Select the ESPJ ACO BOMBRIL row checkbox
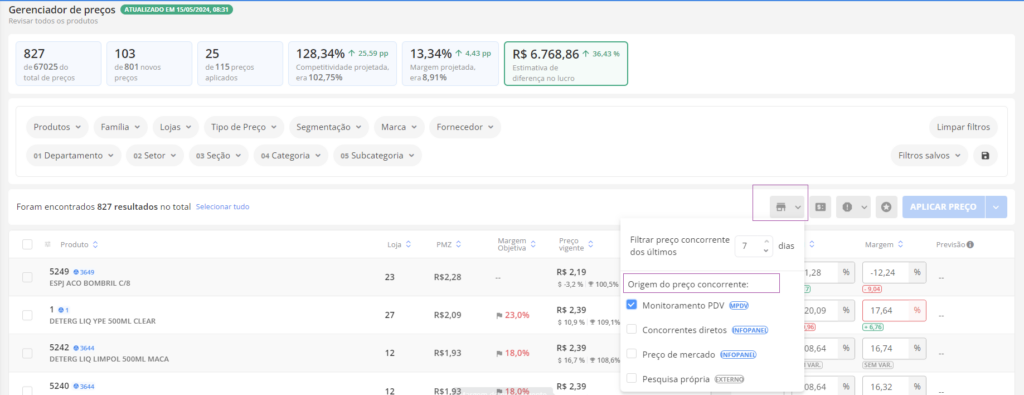This screenshot has height=395, width=1024. [x=27, y=277]
